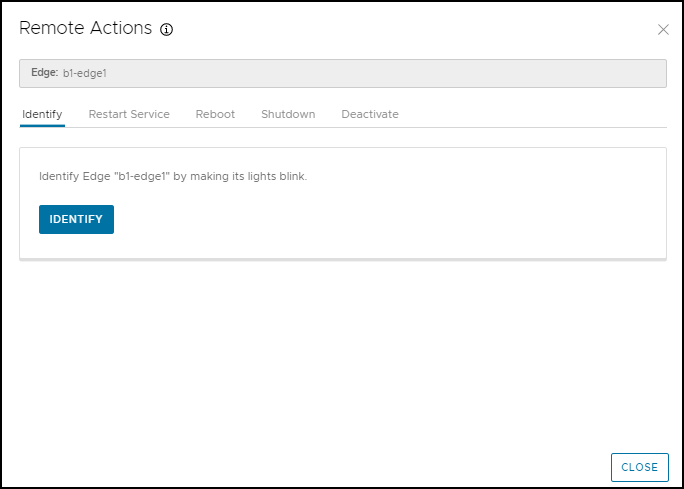Click the word "Service" in Restart Service tab

pyautogui.click(x=148, y=114)
